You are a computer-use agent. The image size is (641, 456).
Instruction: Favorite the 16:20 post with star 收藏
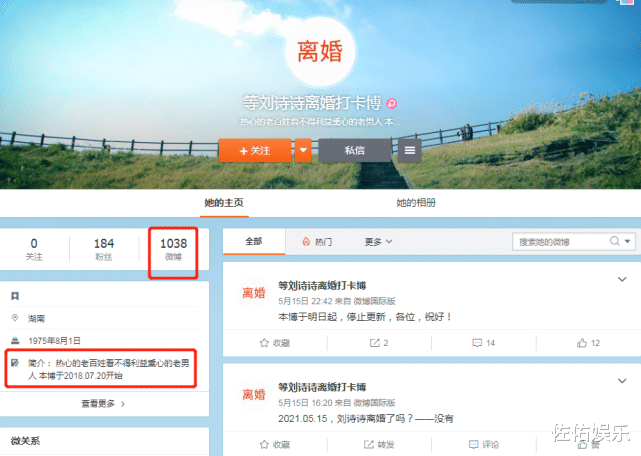[x=275, y=444]
